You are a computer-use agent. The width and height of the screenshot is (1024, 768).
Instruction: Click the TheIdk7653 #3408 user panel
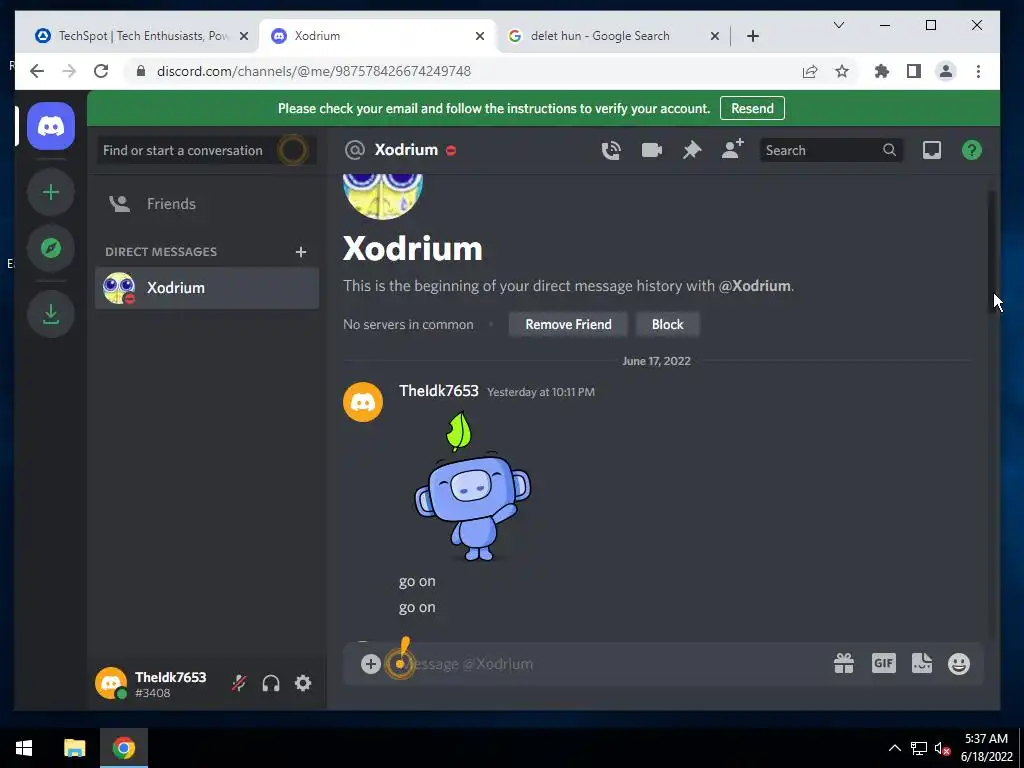click(157, 683)
